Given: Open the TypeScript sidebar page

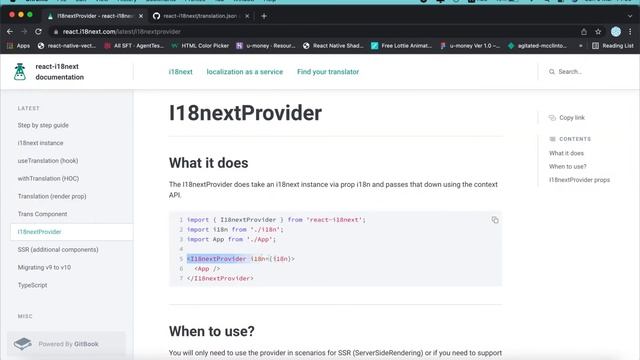Looking at the screenshot, I should [x=32, y=285].
